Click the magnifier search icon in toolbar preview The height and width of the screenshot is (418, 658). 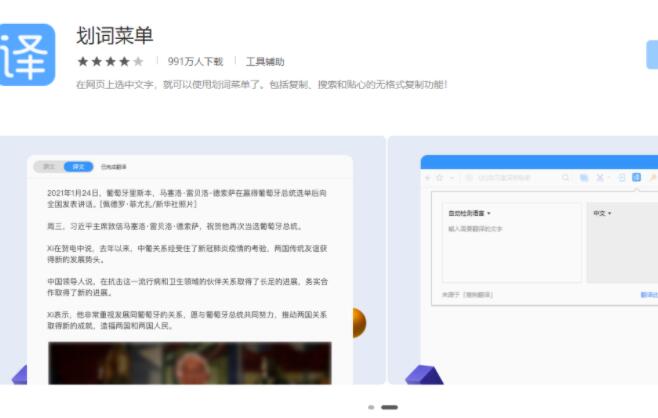coord(565,178)
